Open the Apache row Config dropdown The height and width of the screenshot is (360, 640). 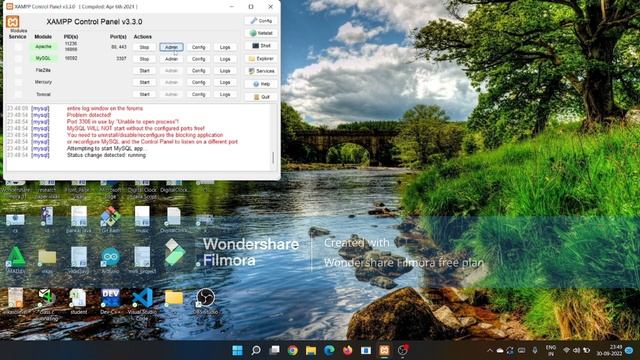pos(198,47)
